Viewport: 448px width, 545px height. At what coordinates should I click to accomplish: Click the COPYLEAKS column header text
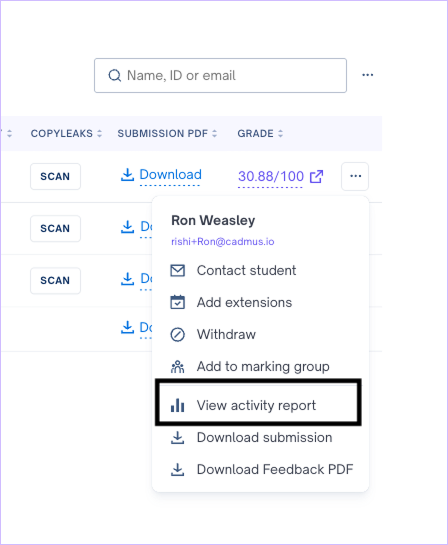[x=62, y=133]
